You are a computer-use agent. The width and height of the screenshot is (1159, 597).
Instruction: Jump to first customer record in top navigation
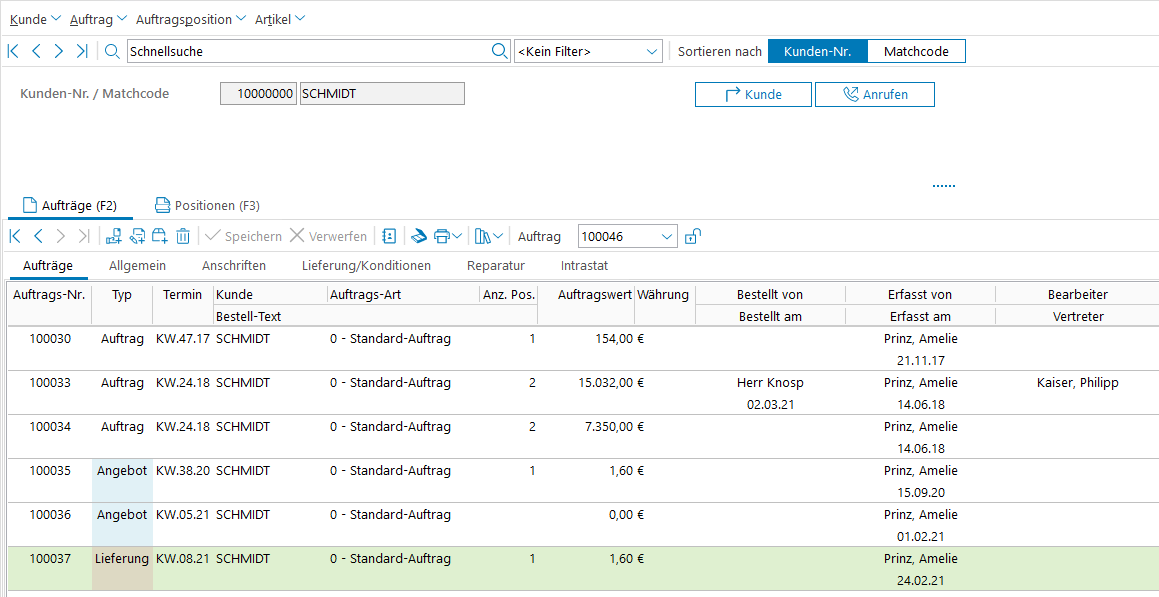click(x=13, y=51)
